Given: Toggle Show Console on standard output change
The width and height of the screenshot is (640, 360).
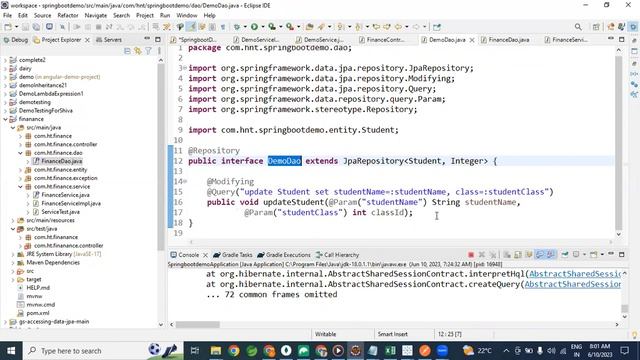Looking at the screenshot, I should point(540,255).
